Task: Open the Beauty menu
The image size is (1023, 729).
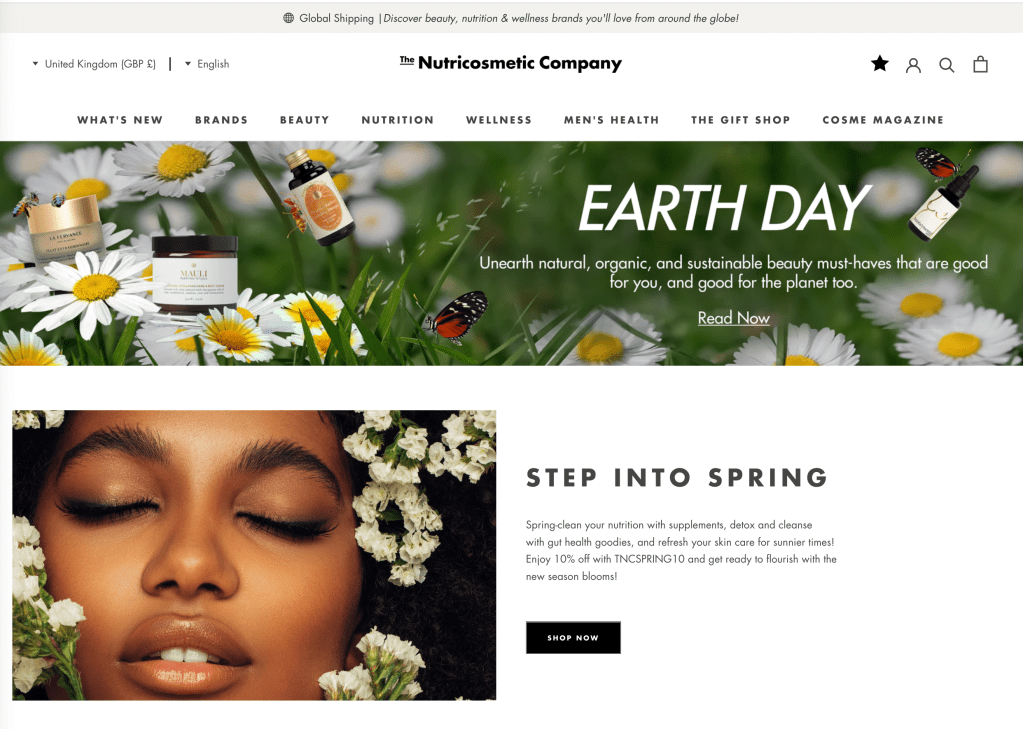Action: tap(305, 120)
